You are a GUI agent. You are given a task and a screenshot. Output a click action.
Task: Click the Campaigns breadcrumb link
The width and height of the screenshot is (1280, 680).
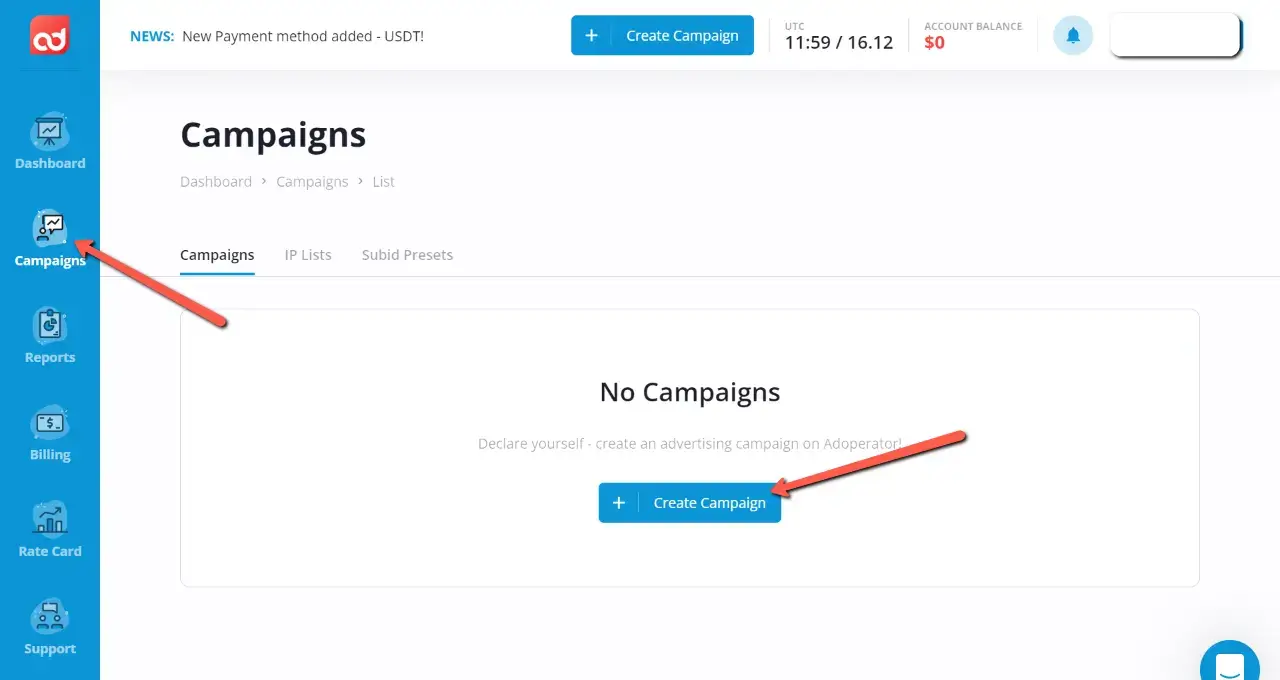[x=312, y=182]
